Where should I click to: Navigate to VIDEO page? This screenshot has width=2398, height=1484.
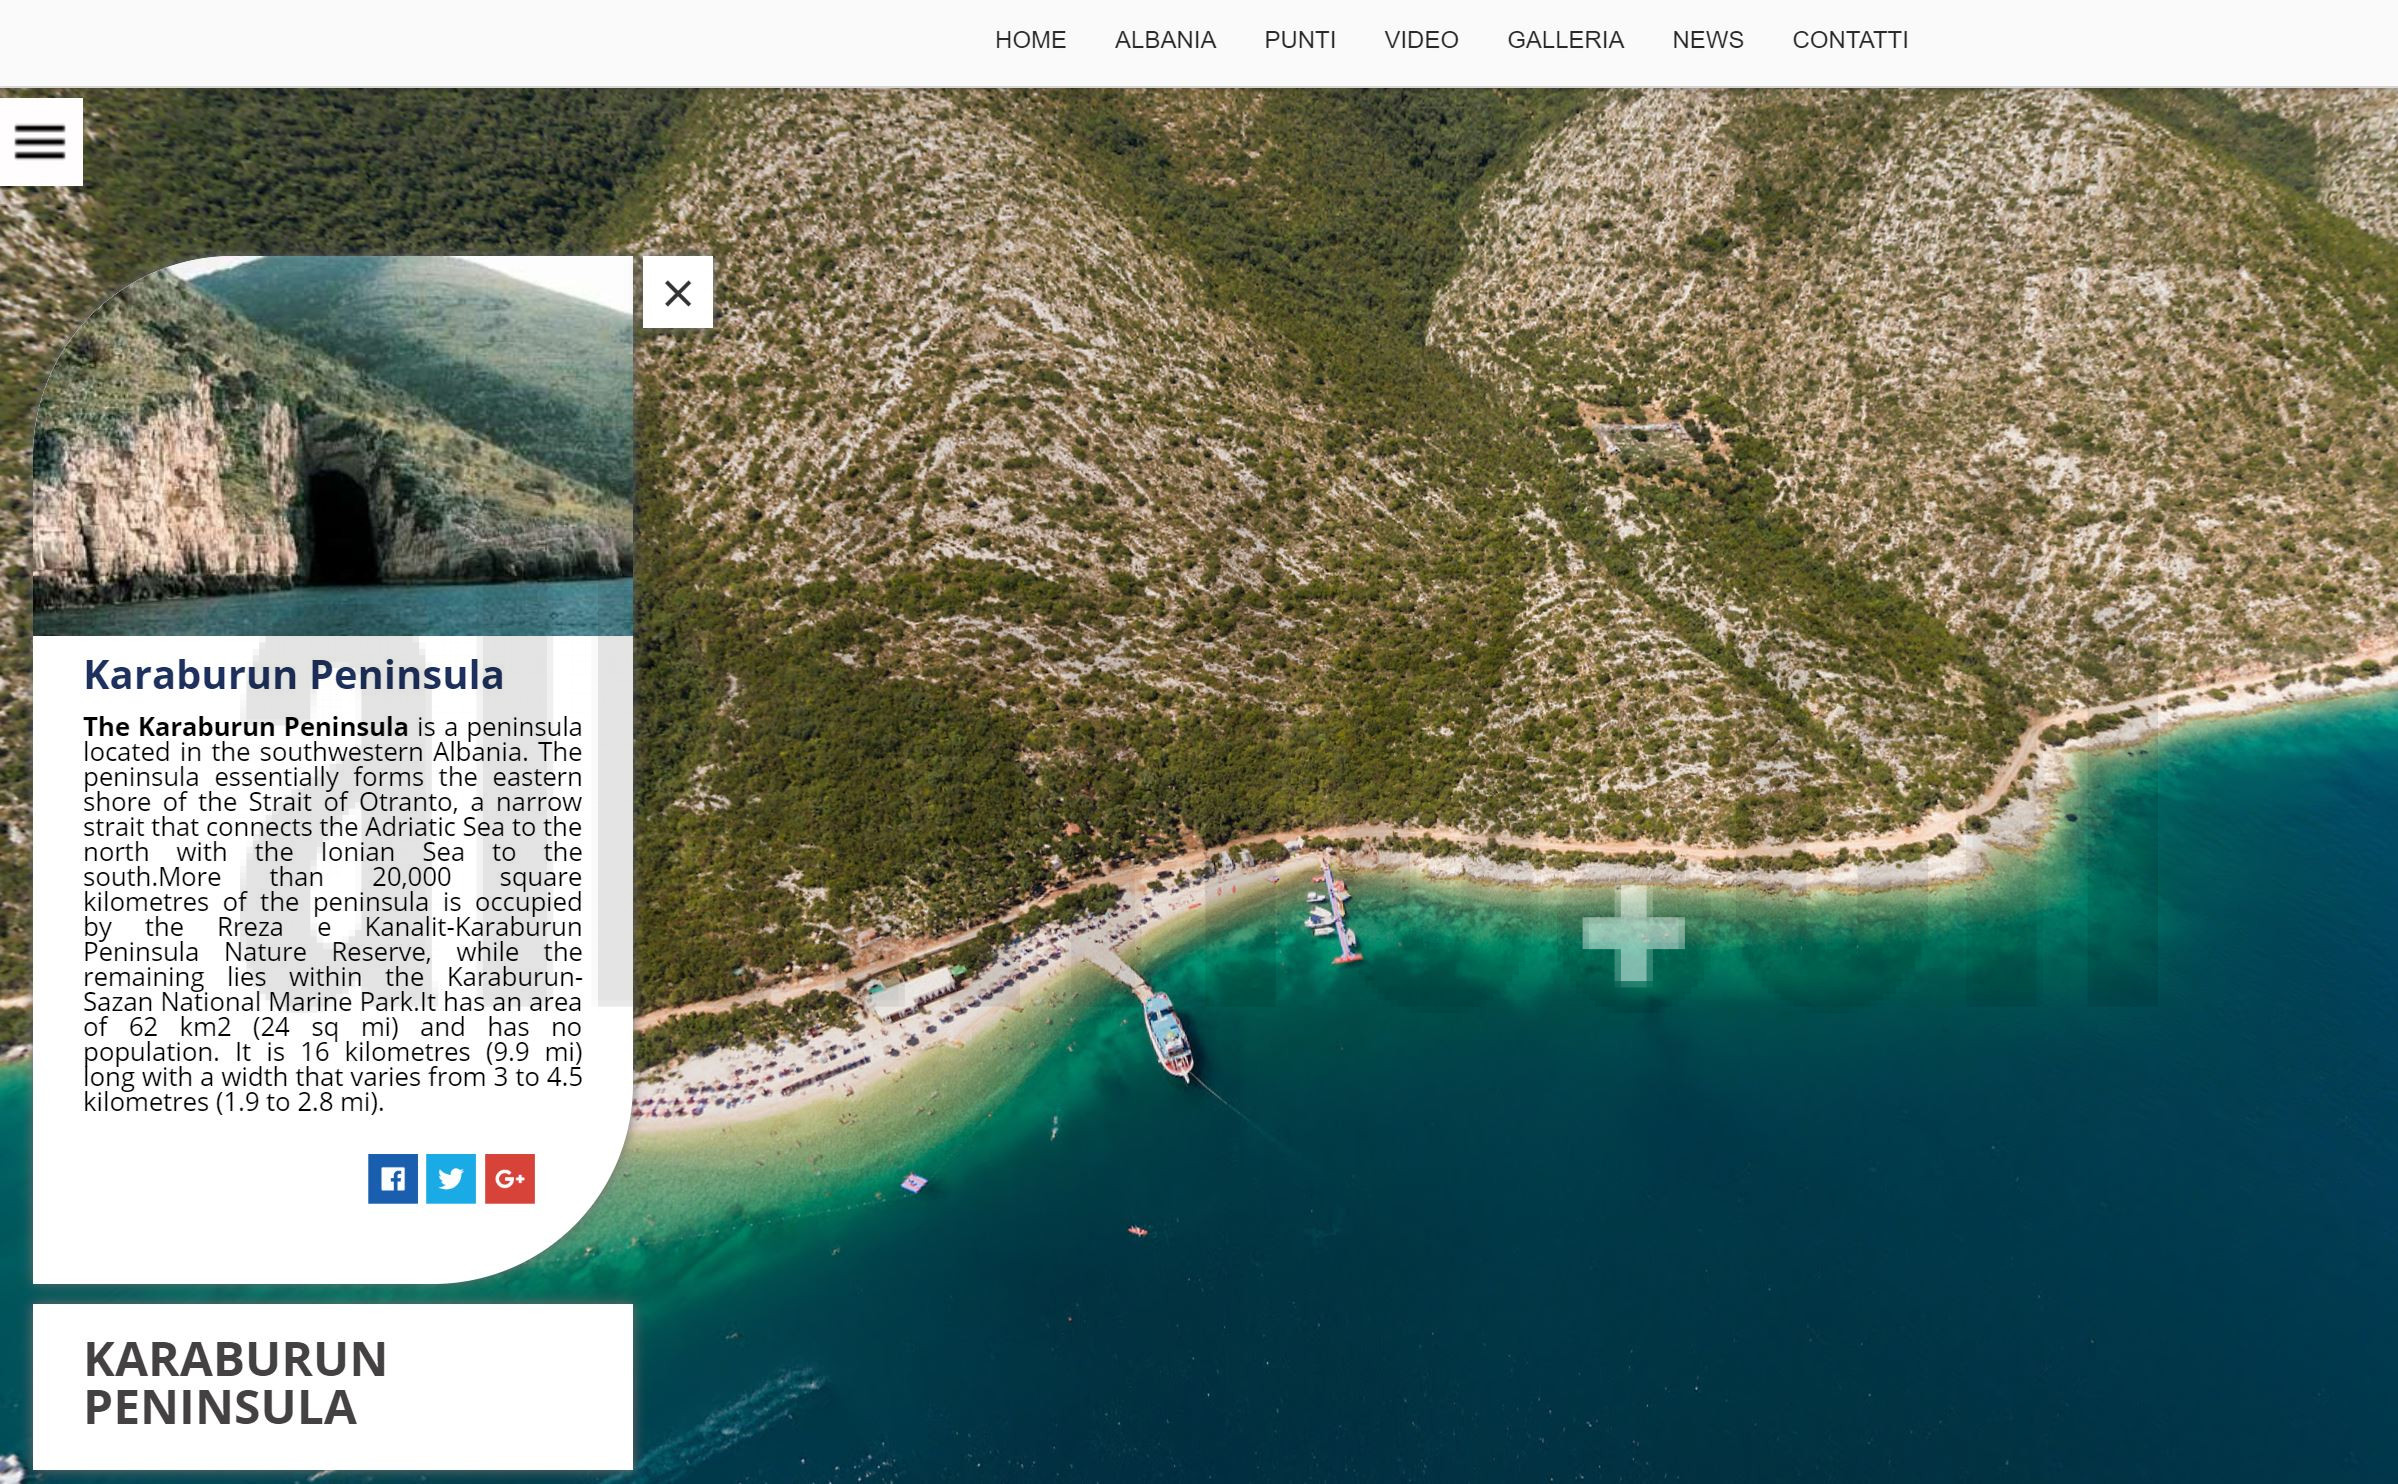pyautogui.click(x=1421, y=40)
